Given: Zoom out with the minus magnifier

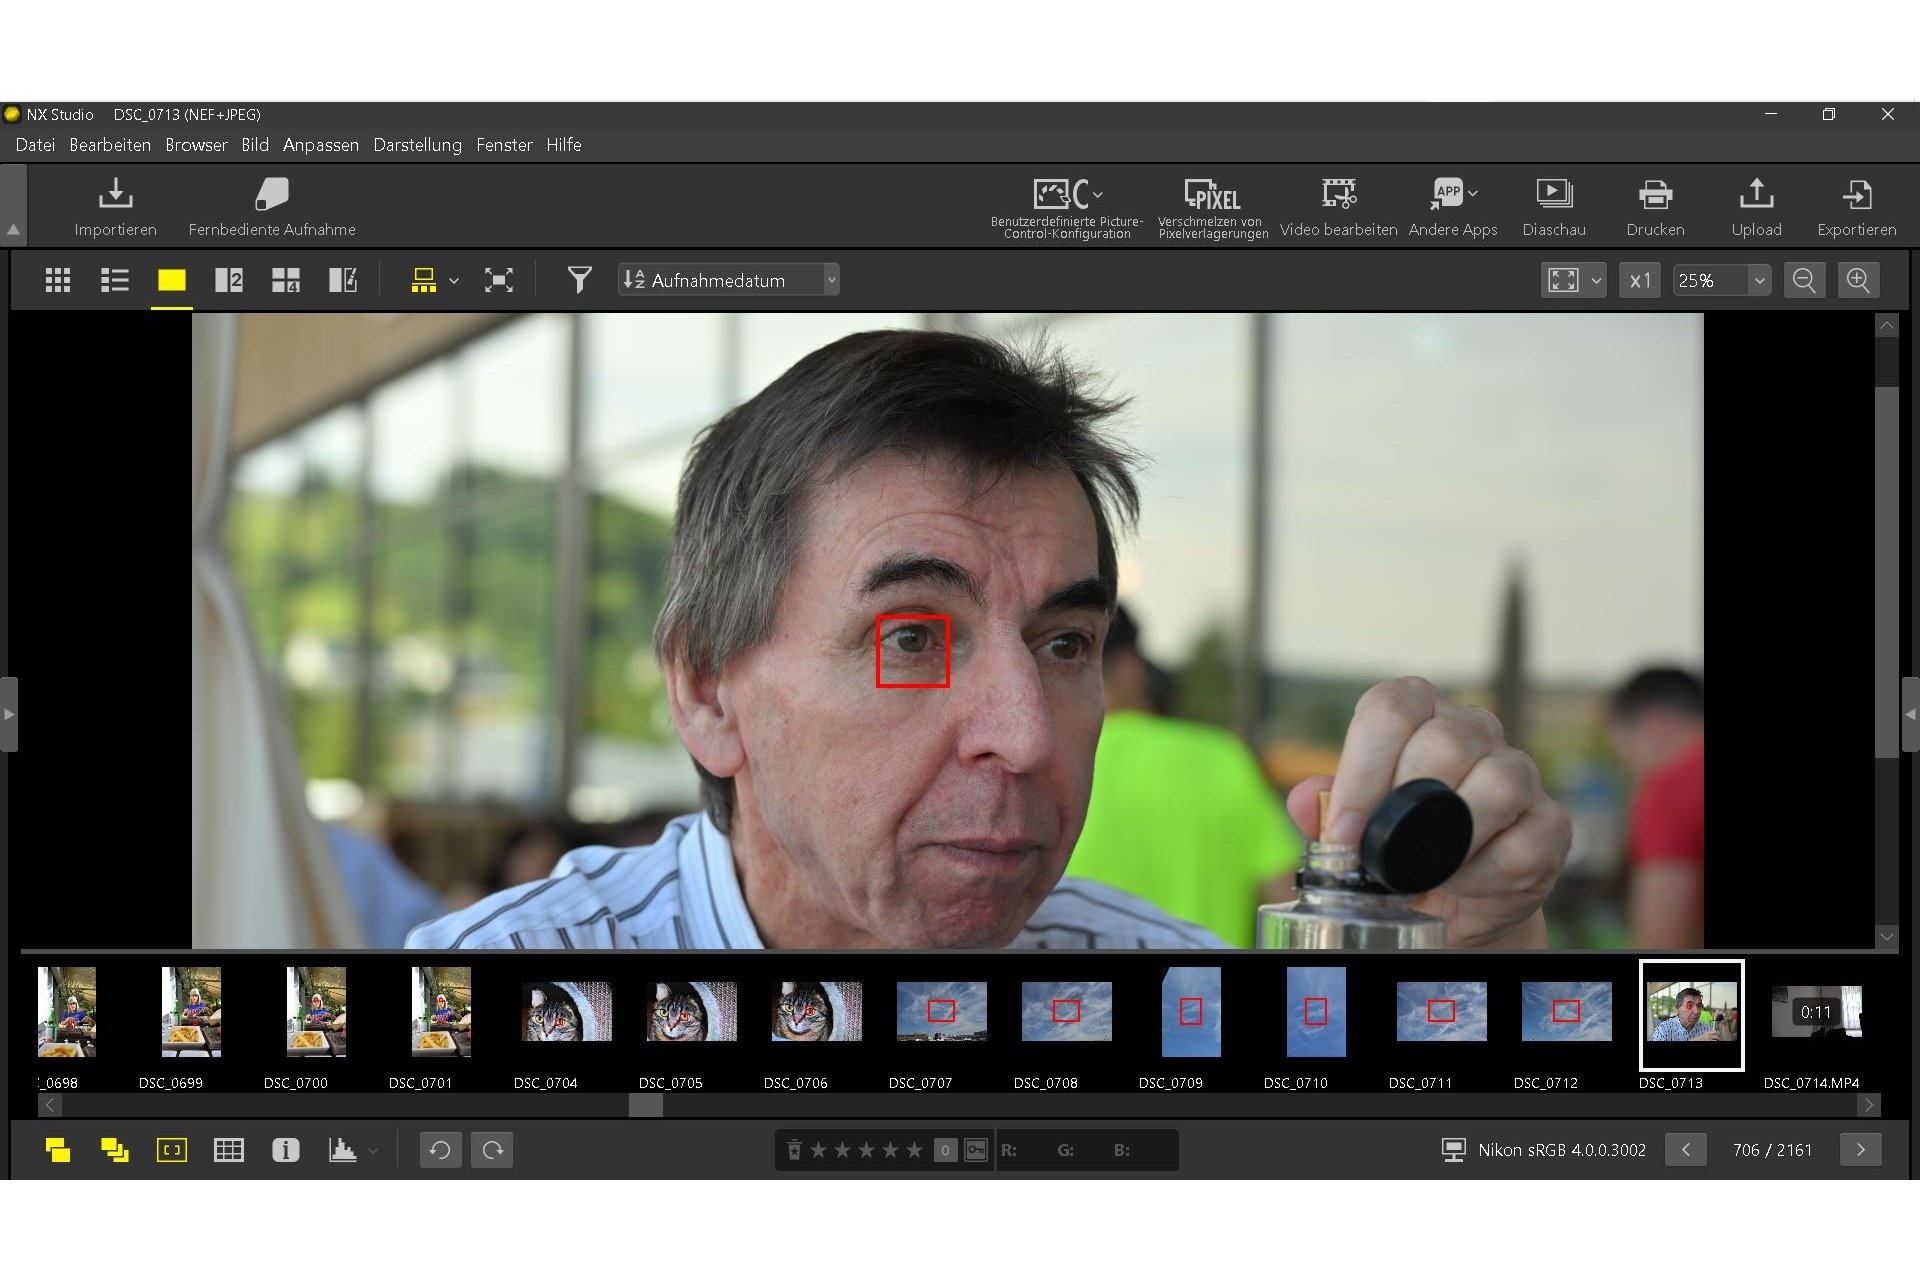Looking at the screenshot, I should pos(1804,280).
